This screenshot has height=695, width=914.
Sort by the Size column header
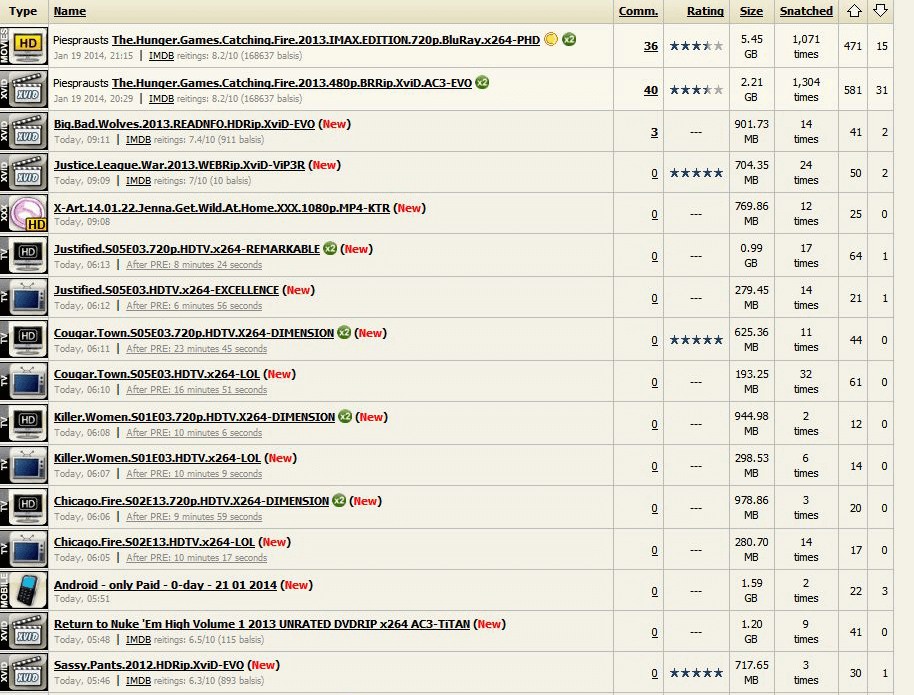[751, 11]
